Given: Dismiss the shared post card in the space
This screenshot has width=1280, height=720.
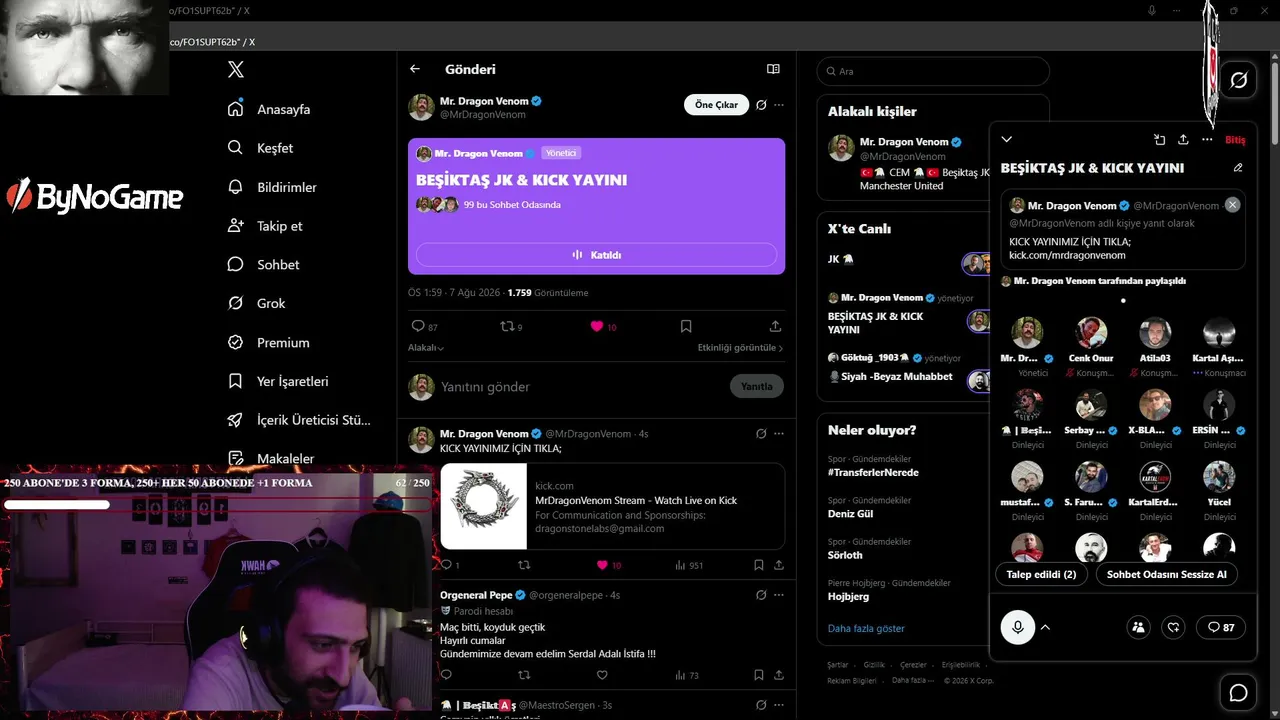Looking at the screenshot, I should [x=1233, y=205].
